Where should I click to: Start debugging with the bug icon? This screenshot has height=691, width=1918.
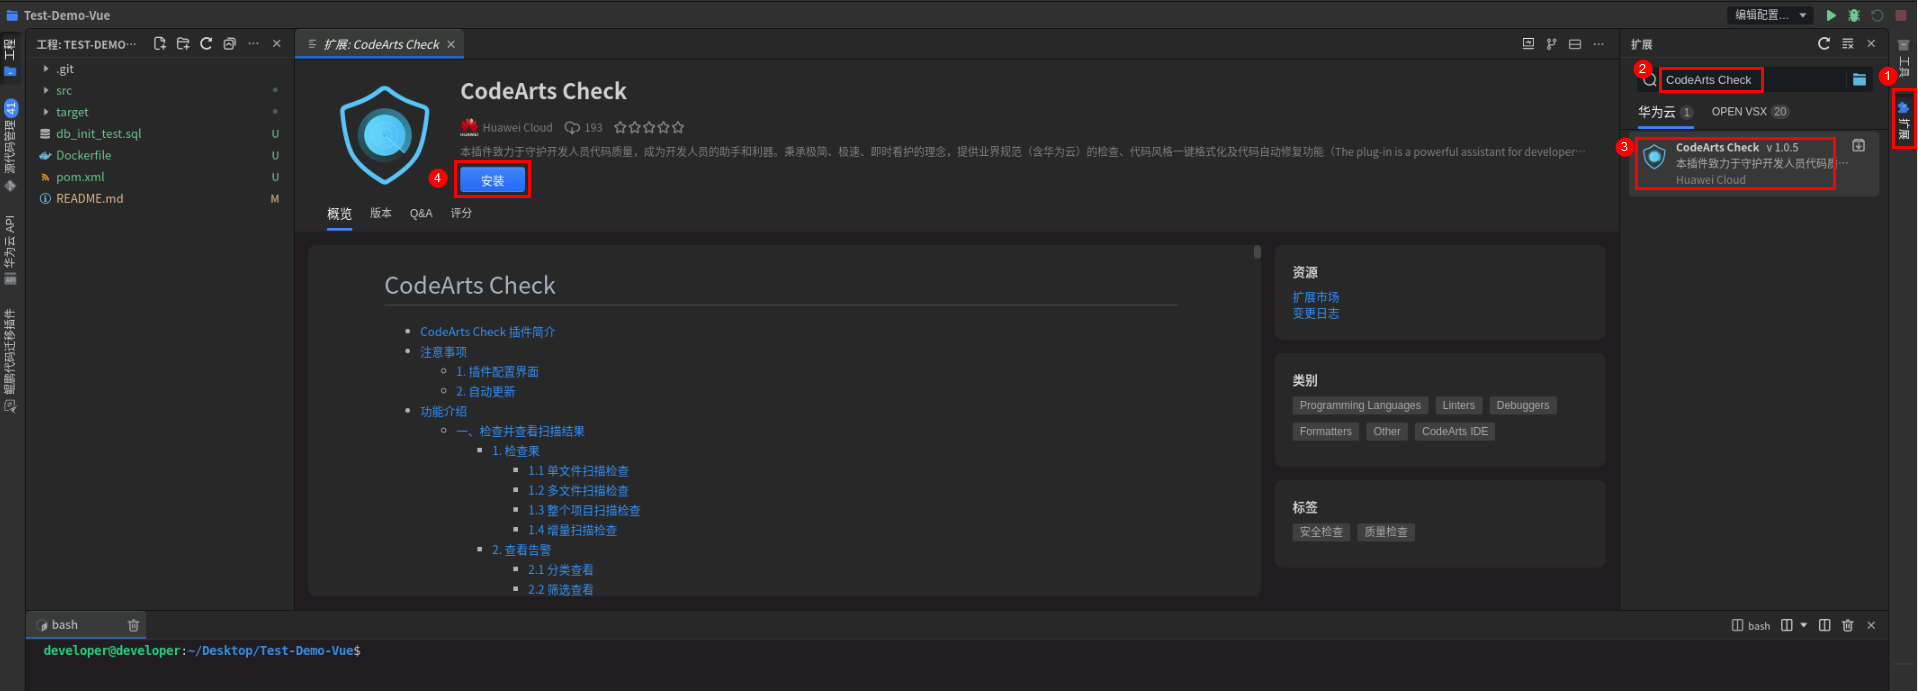pyautogui.click(x=1854, y=15)
